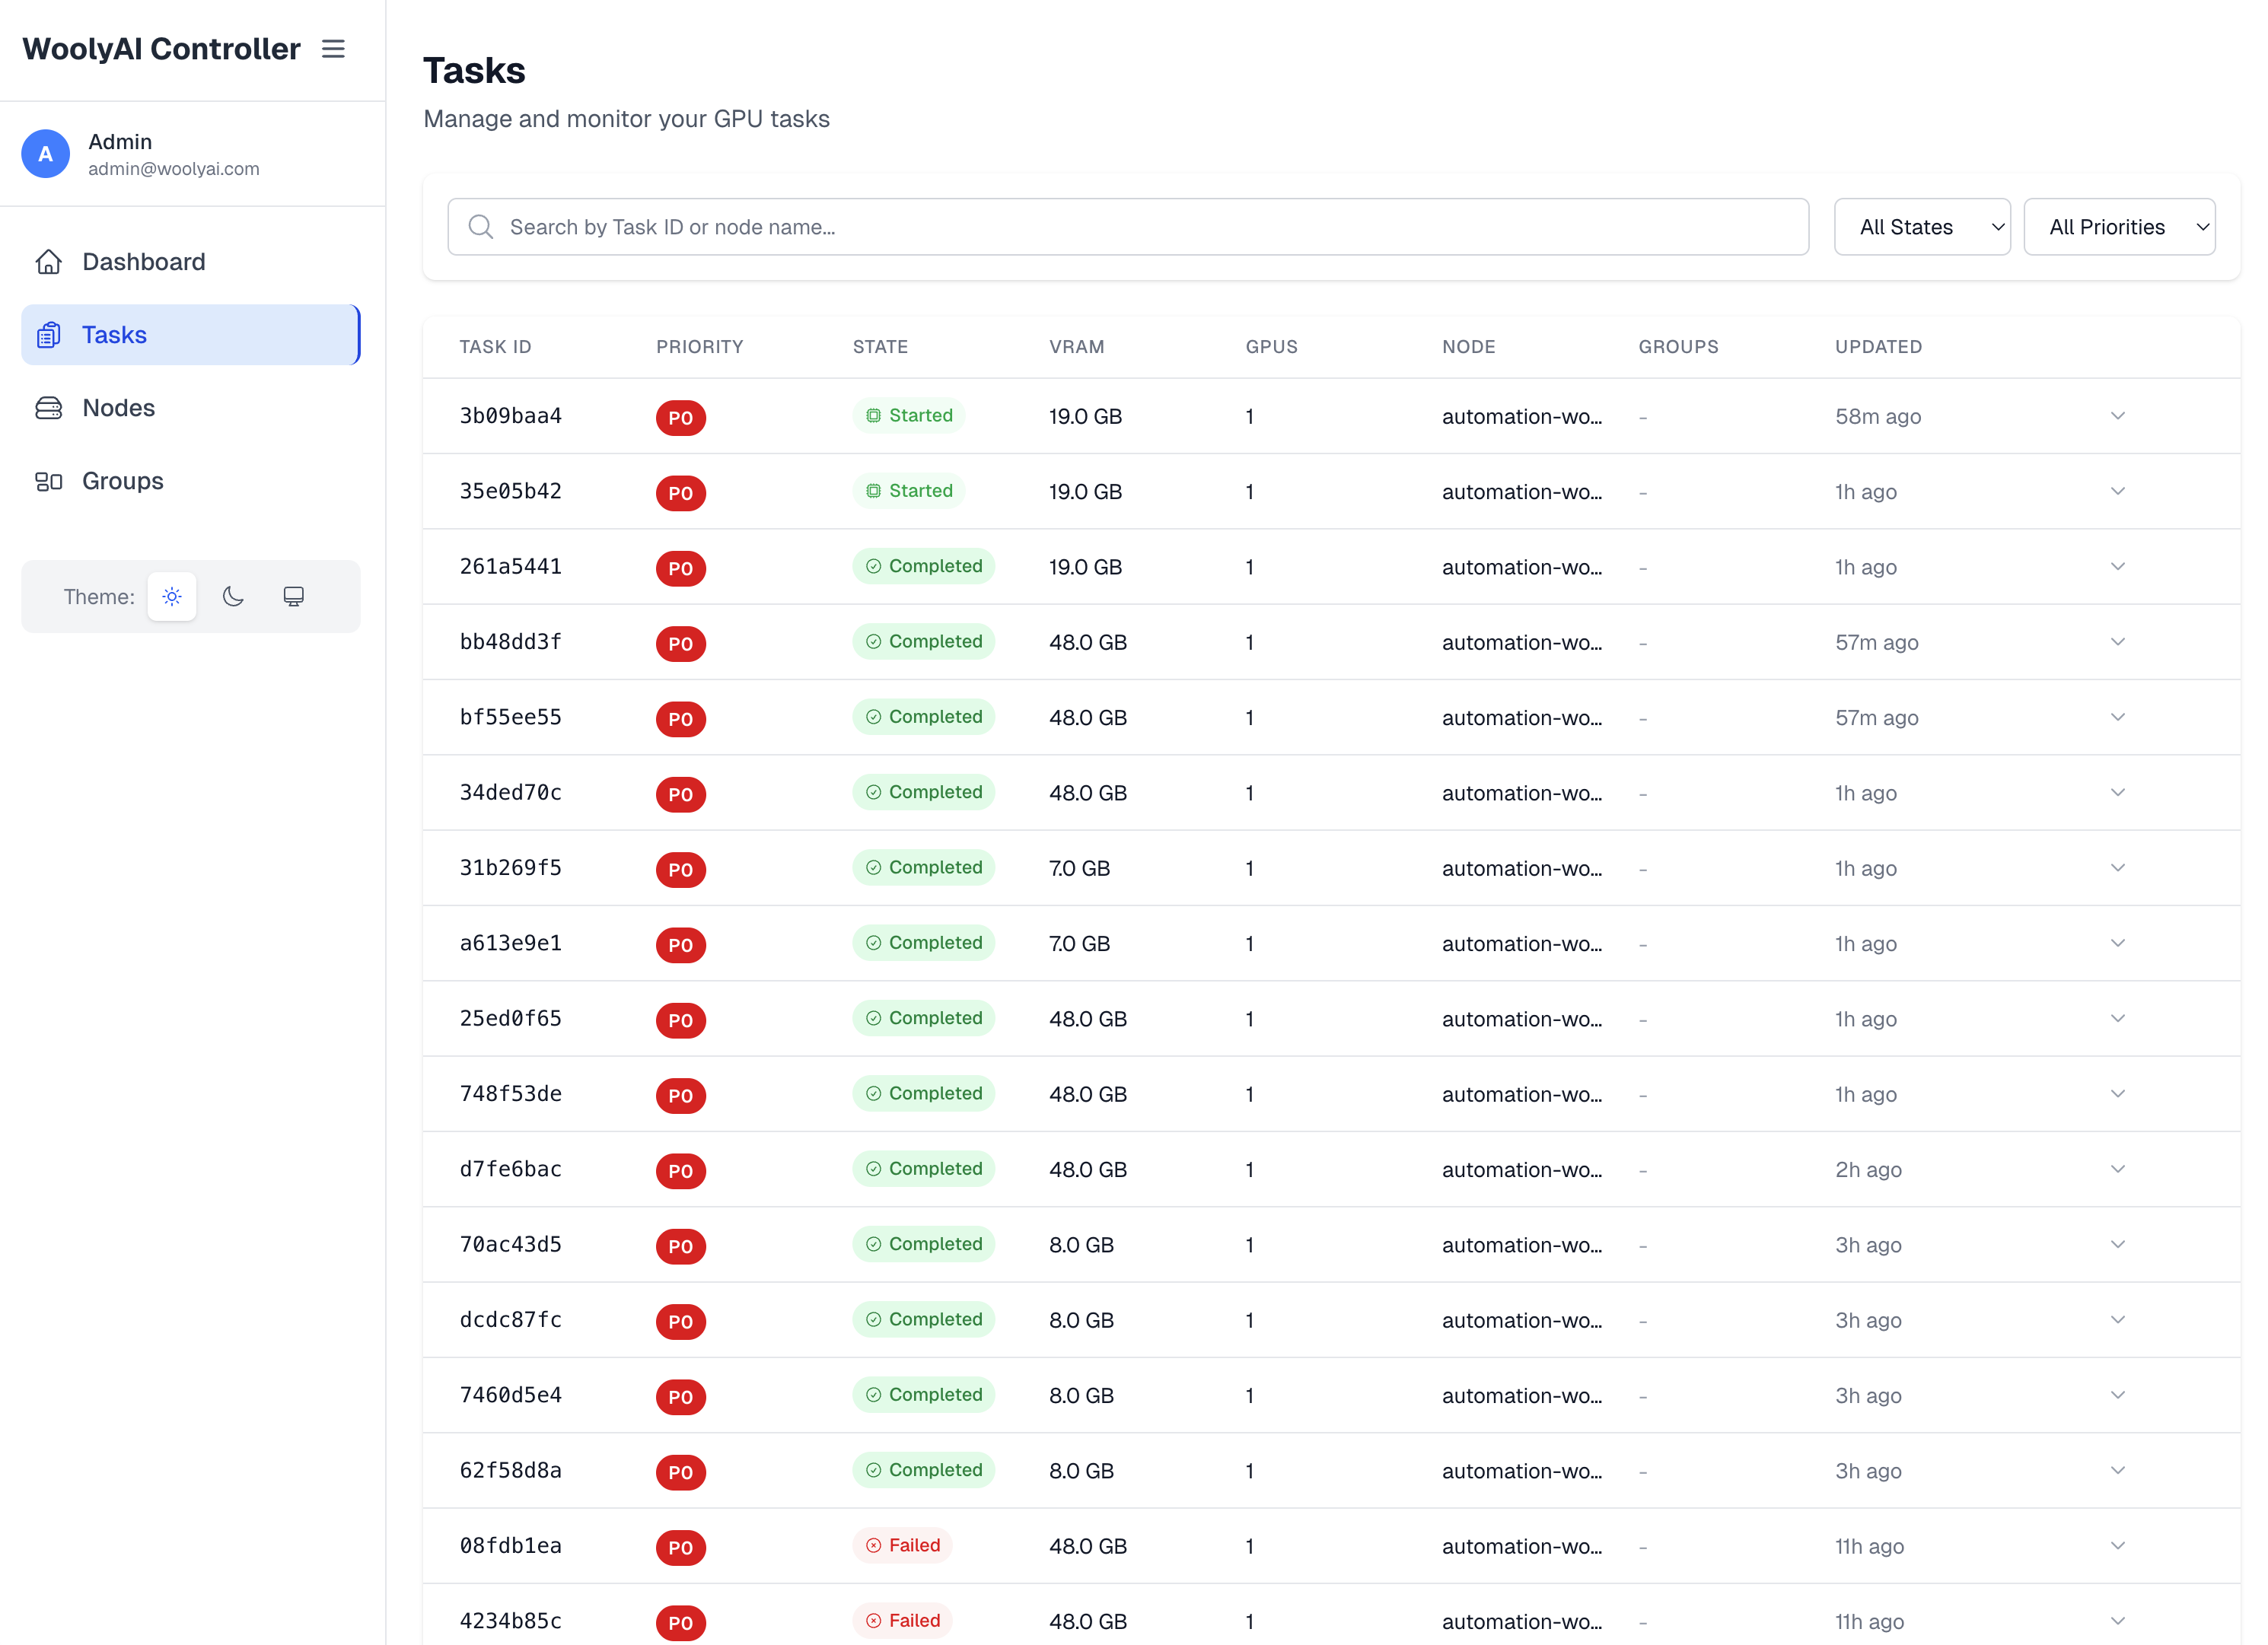The image size is (2268, 1645).
Task: Click the Failed status badge for task 08fdb1ea
Action: (902, 1545)
